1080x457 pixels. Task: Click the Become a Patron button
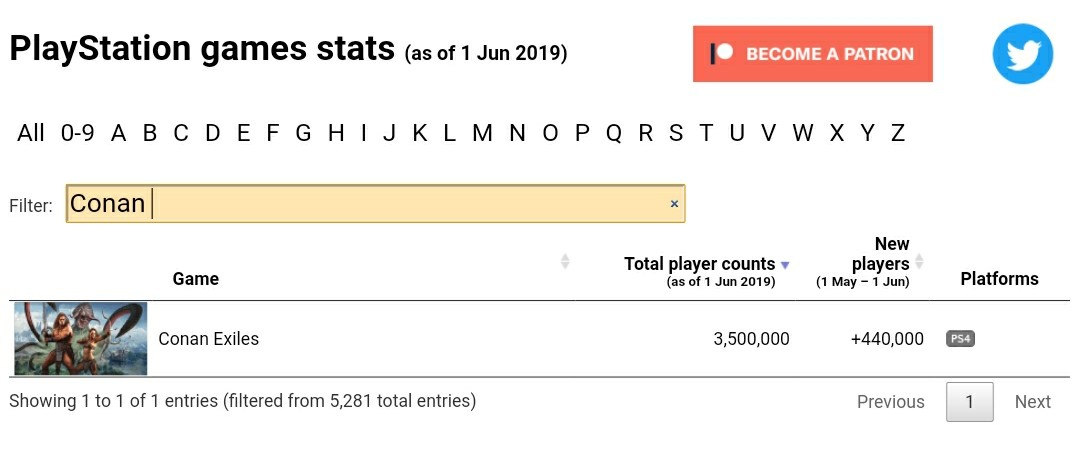[812, 54]
